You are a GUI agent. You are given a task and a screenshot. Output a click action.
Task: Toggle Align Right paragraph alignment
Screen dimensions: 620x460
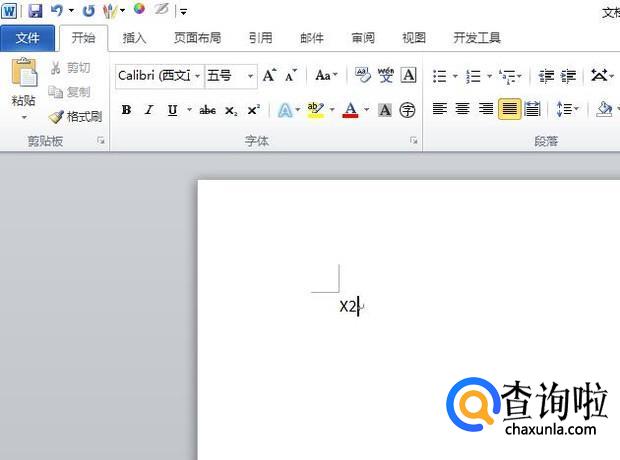pyautogui.click(x=486, y=109)
